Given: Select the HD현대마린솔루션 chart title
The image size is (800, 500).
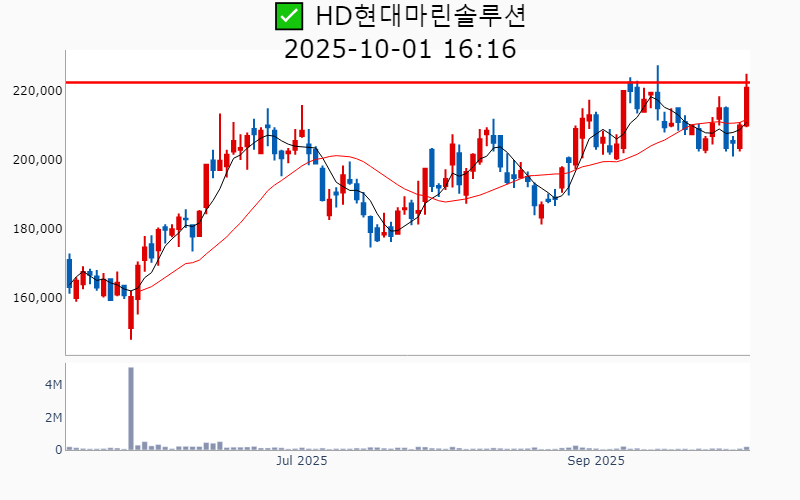Looking at the screenshot, I should 420,16.
